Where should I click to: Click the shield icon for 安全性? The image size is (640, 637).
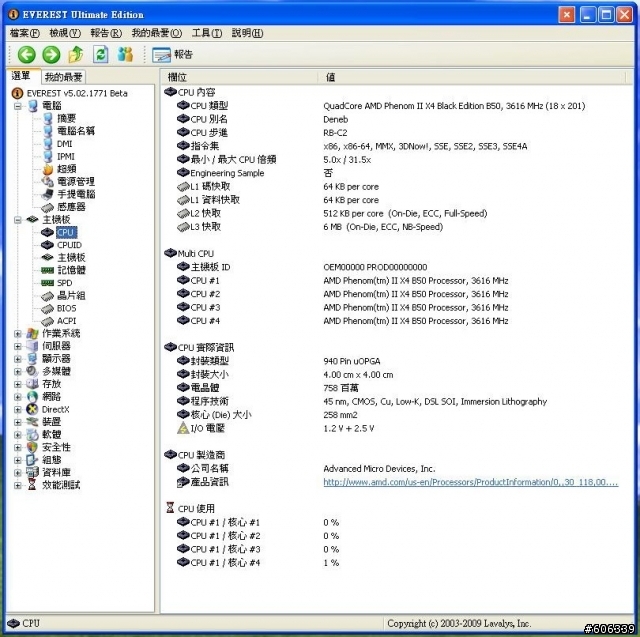coord(32,447)
